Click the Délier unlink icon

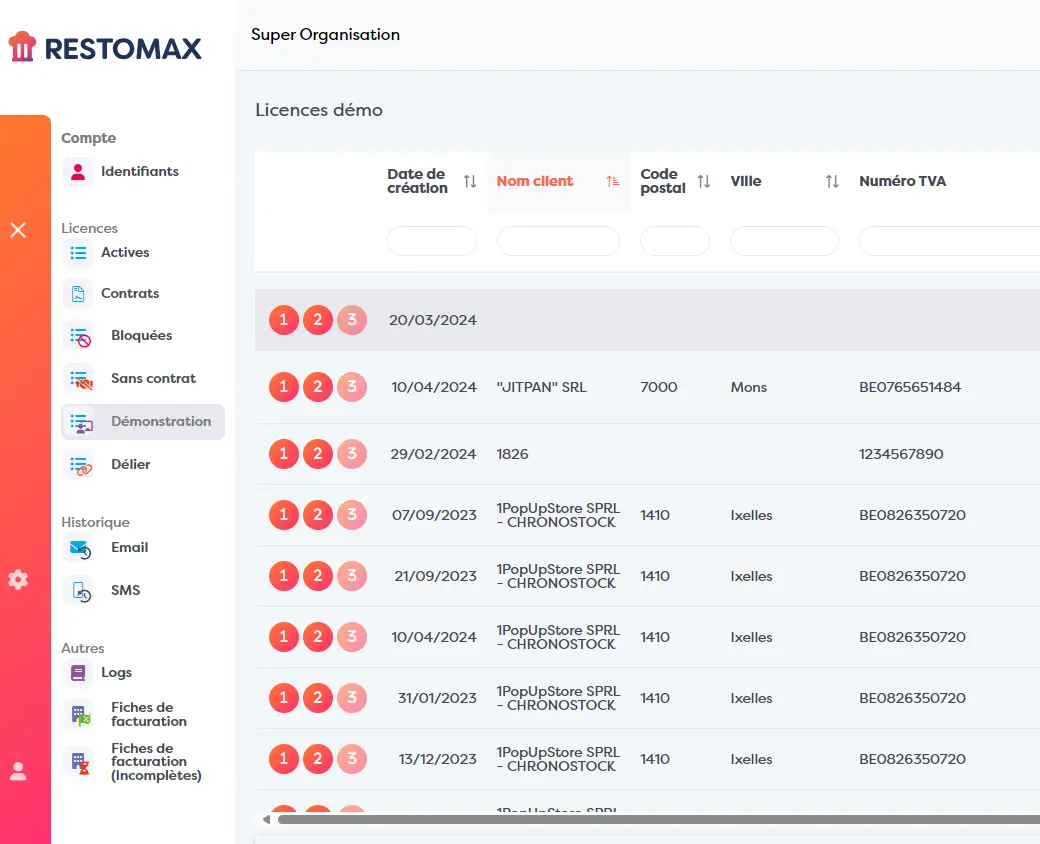coord(80,465)
